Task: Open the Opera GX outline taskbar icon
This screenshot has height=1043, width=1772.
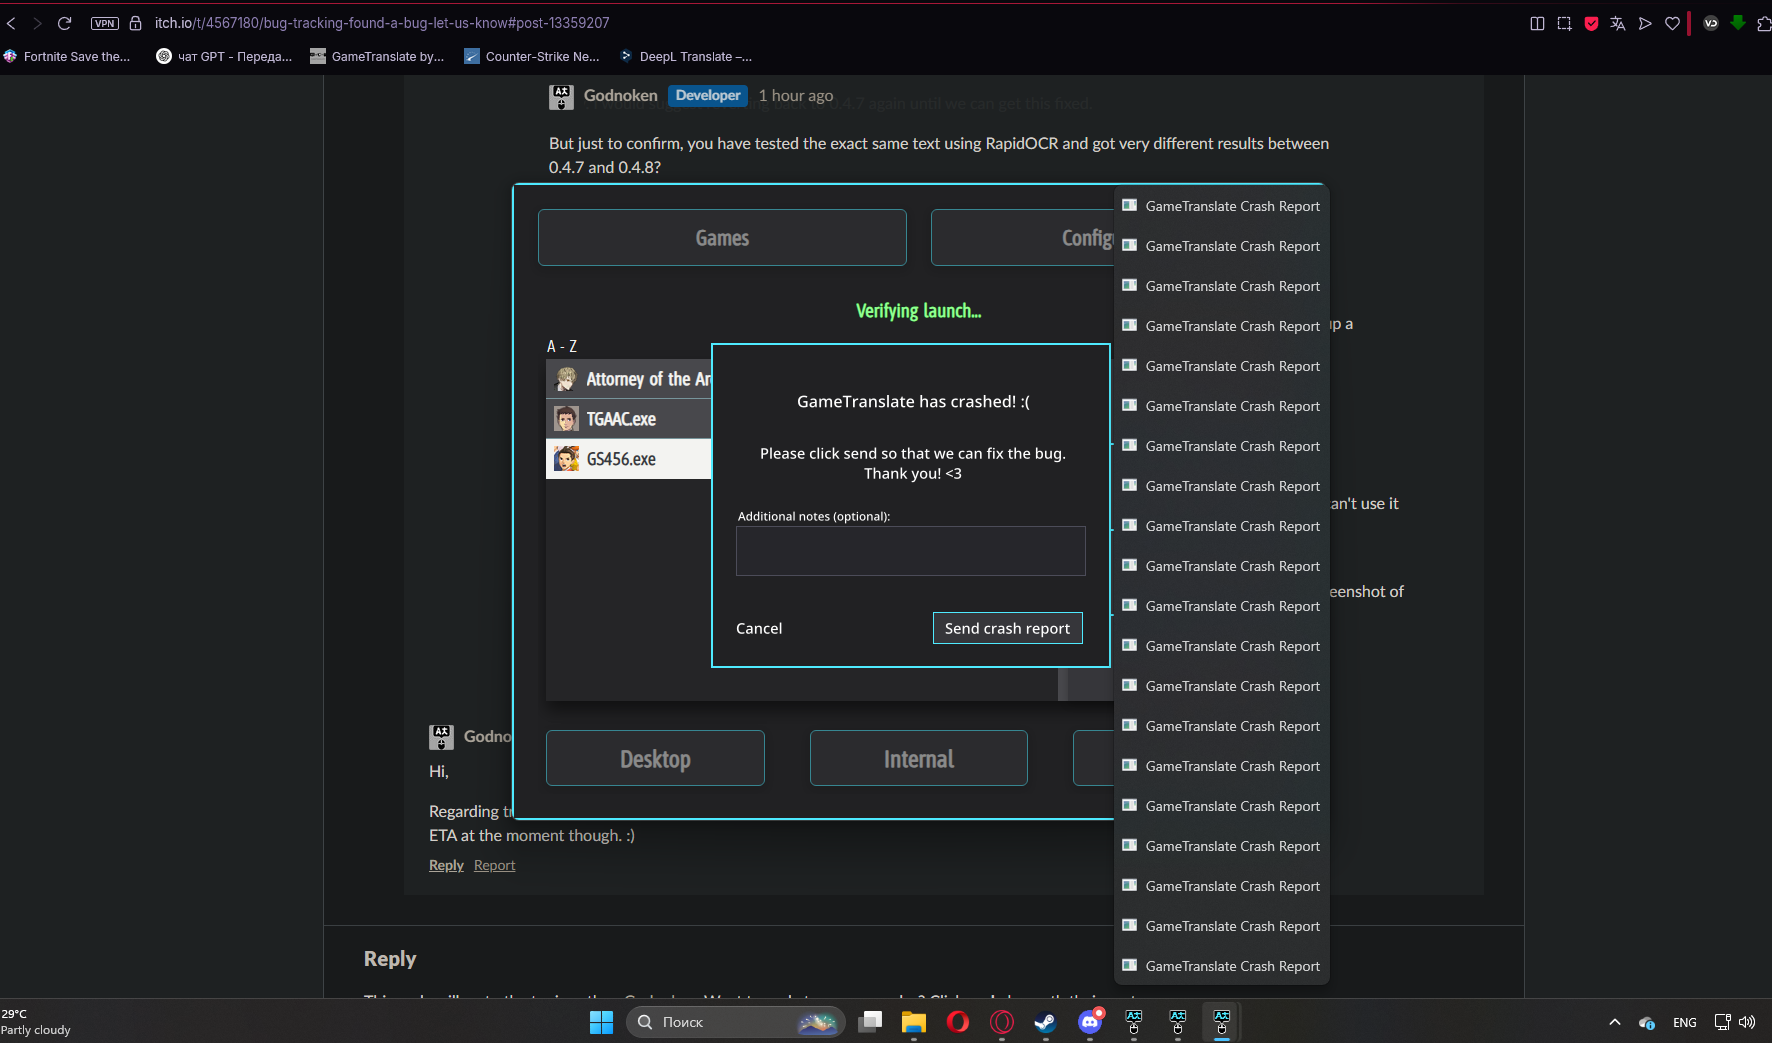Action: (1002, 1022)
